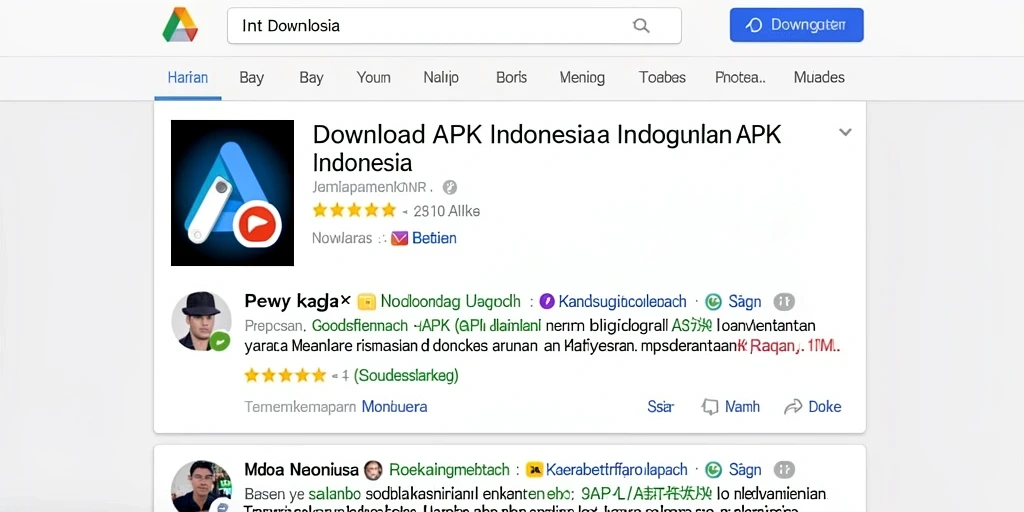
Task: Select the Toabes tab
Action: click(662, 78)
